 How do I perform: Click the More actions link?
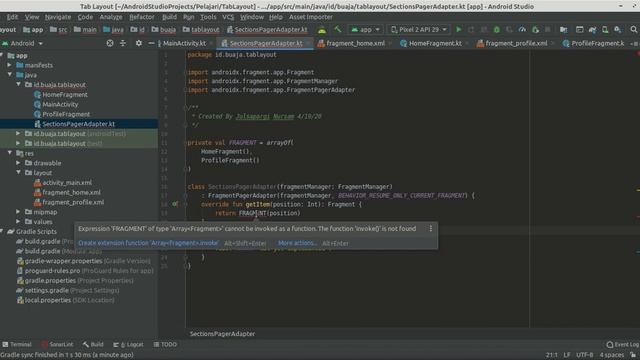(x=297, y=243)
